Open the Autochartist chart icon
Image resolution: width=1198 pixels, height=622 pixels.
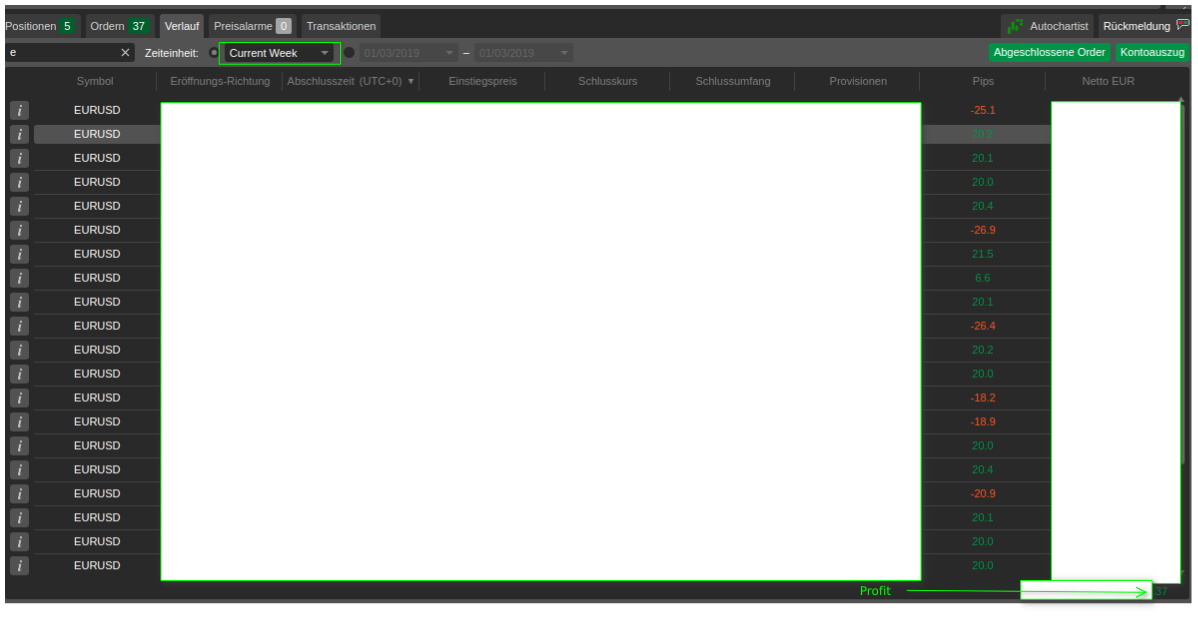(1015, 26)
